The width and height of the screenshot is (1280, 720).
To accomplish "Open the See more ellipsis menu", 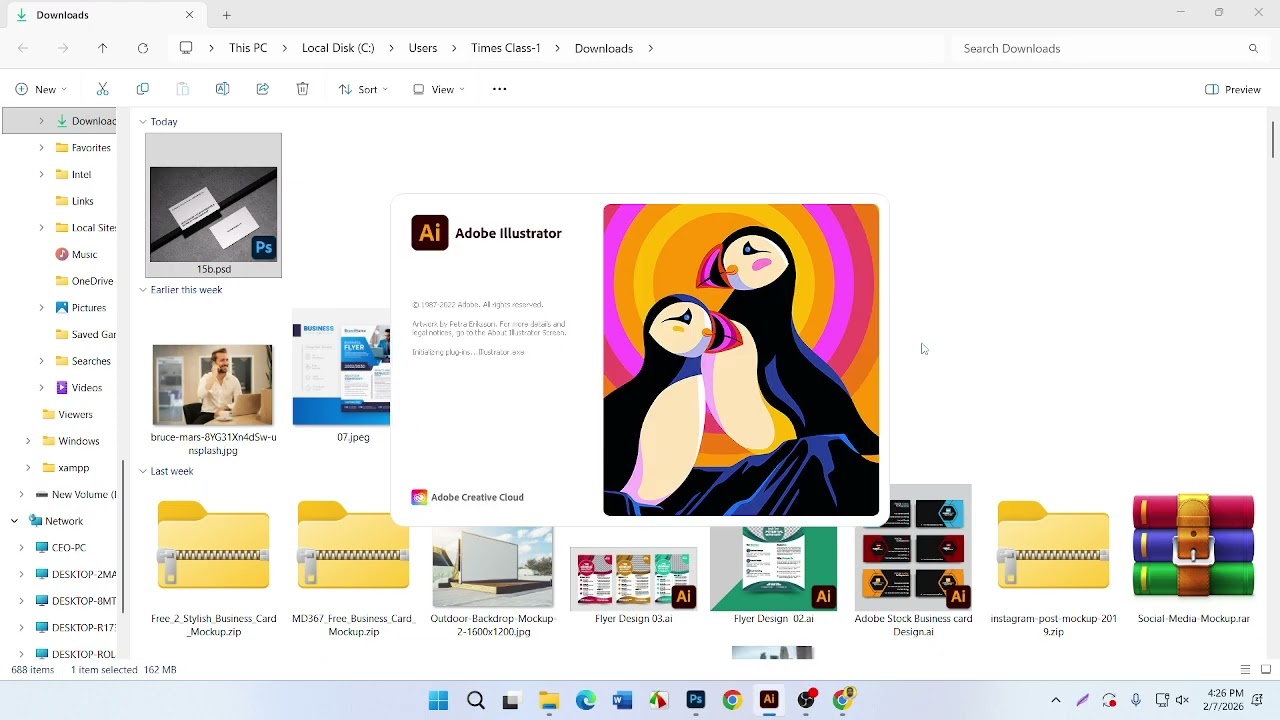I will 500,89.
